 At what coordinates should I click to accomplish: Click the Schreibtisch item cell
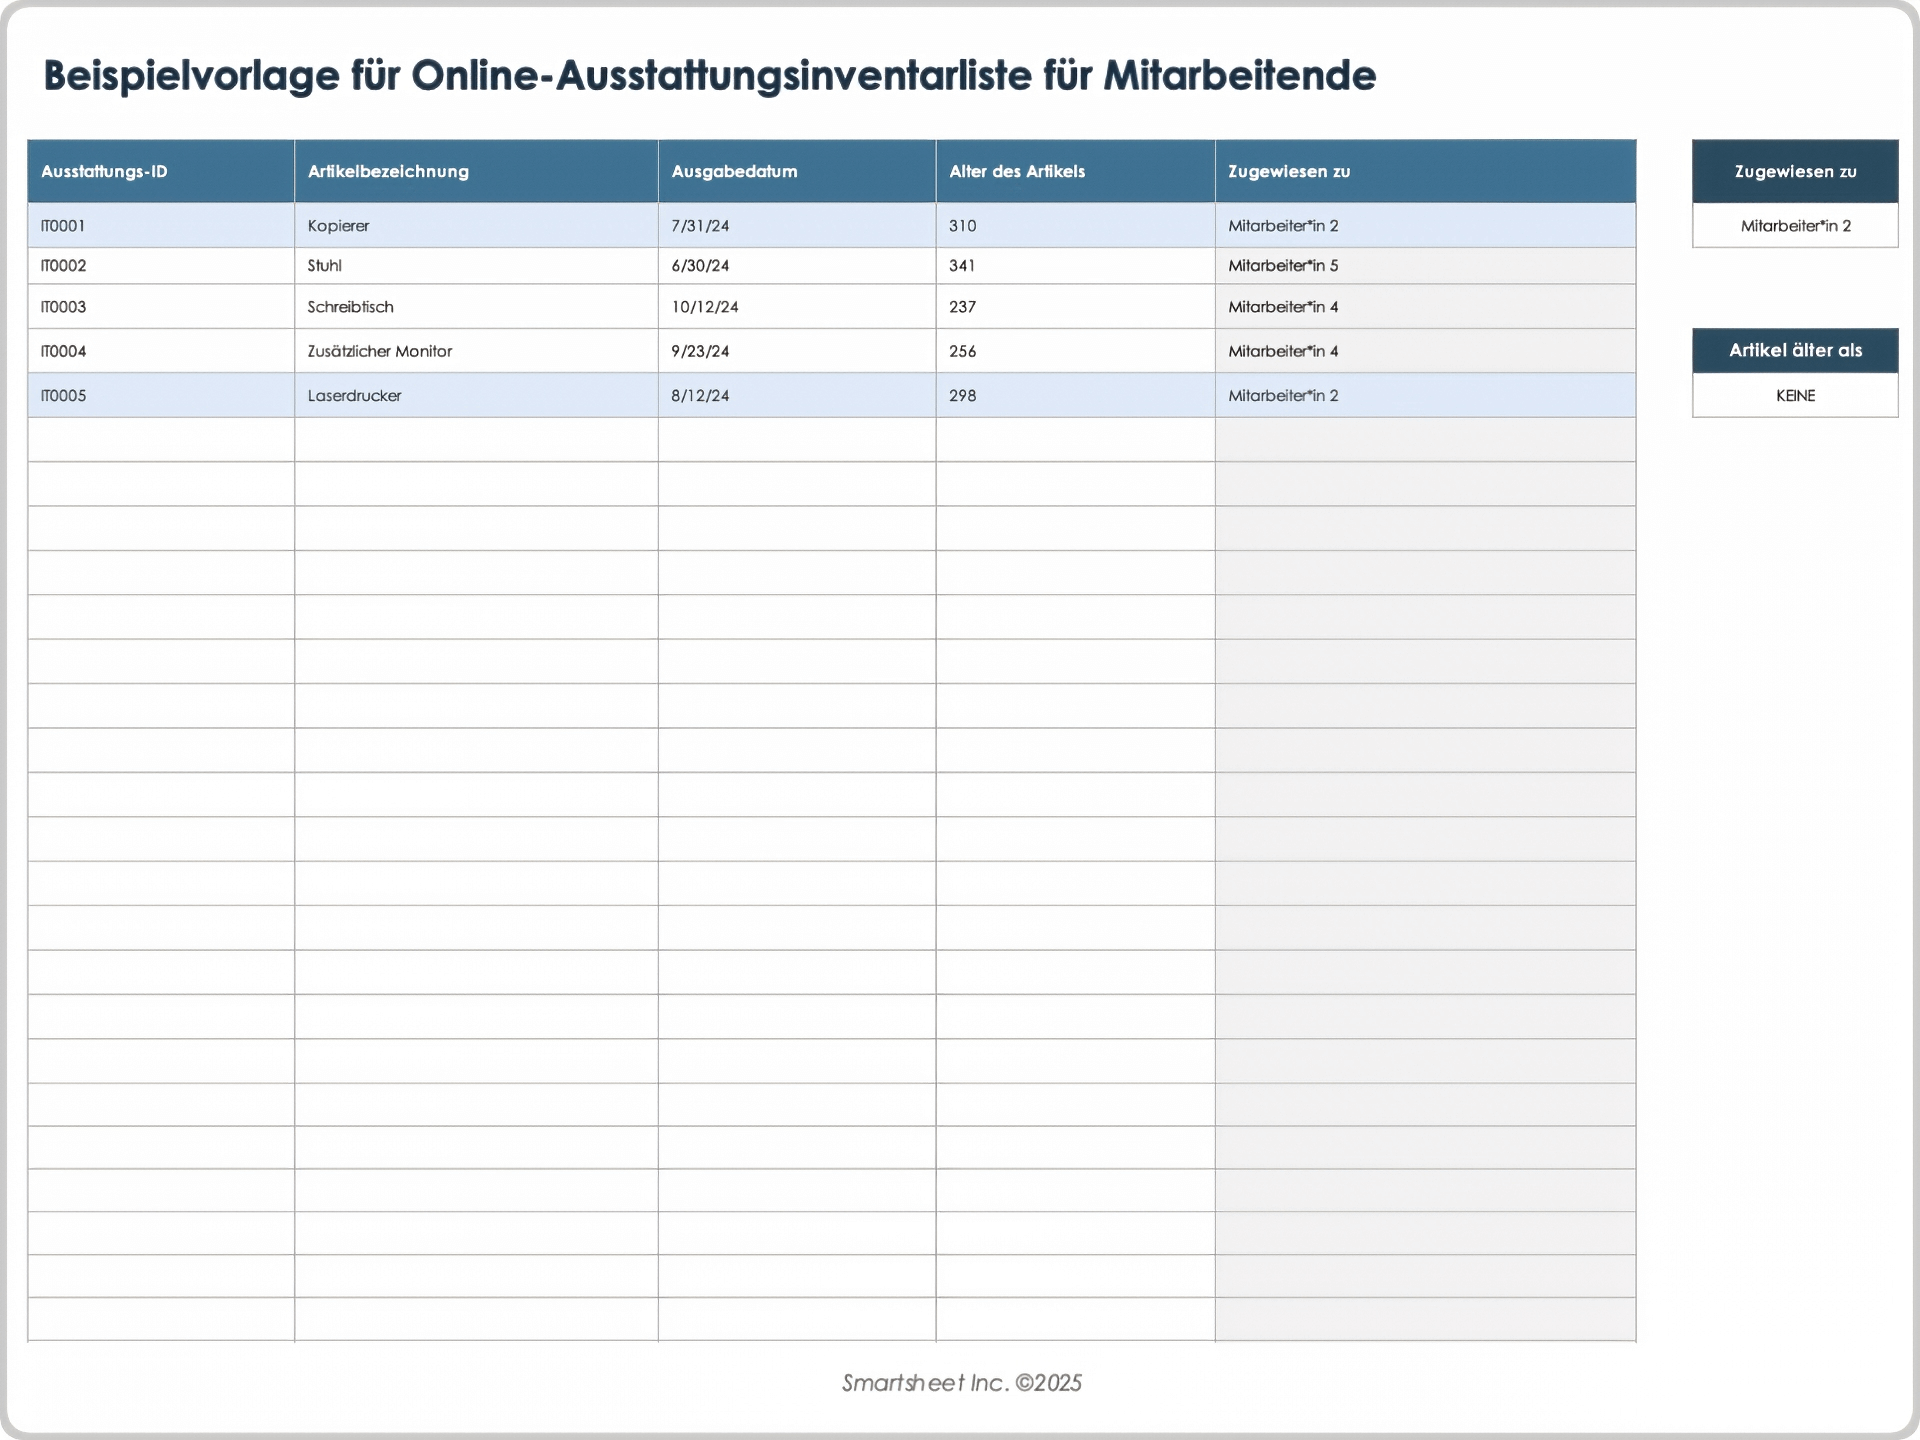[475, 307]
